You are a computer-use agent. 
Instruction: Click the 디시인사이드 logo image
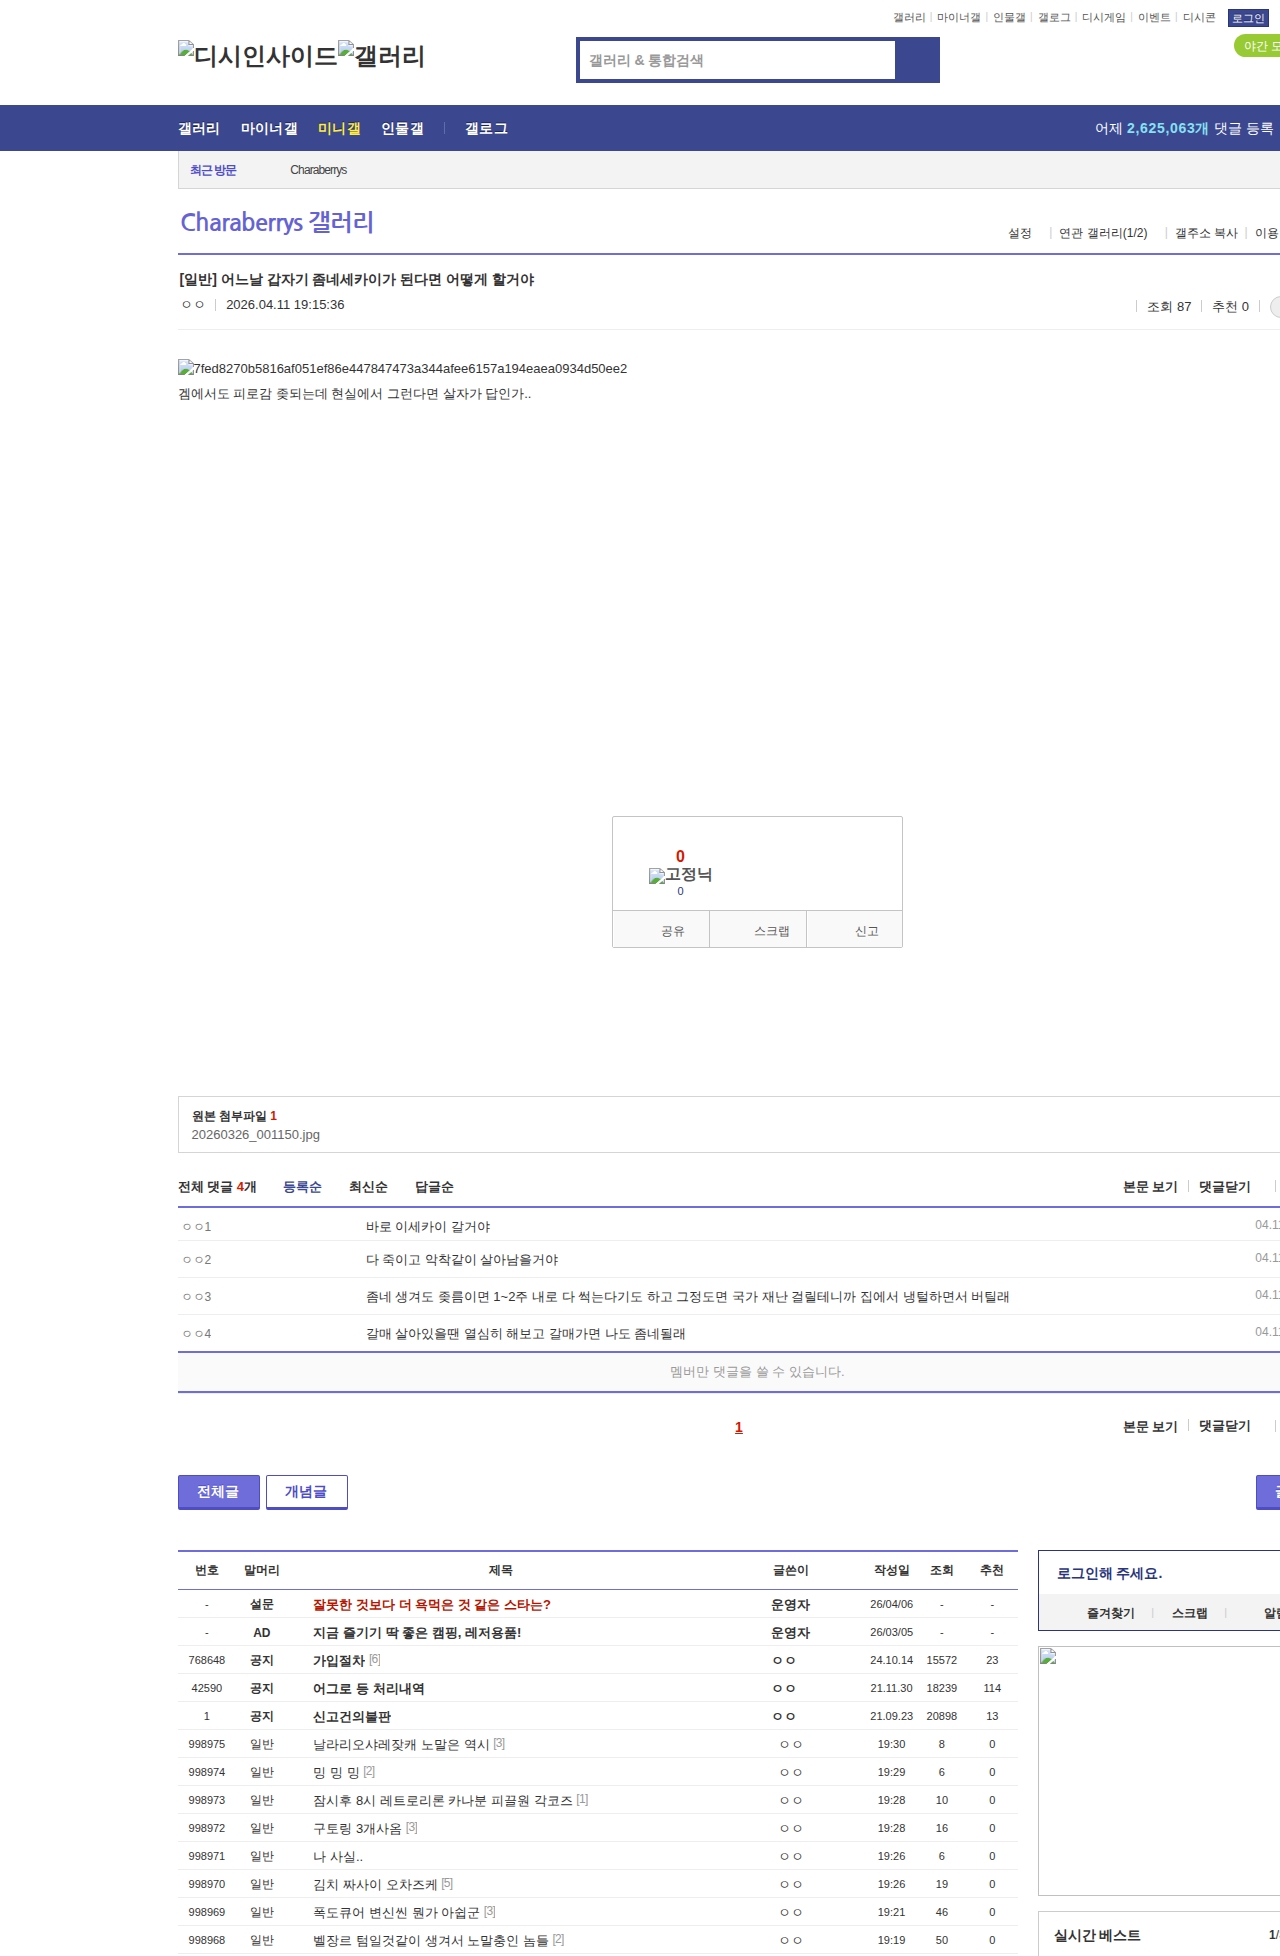coord(257,56)
